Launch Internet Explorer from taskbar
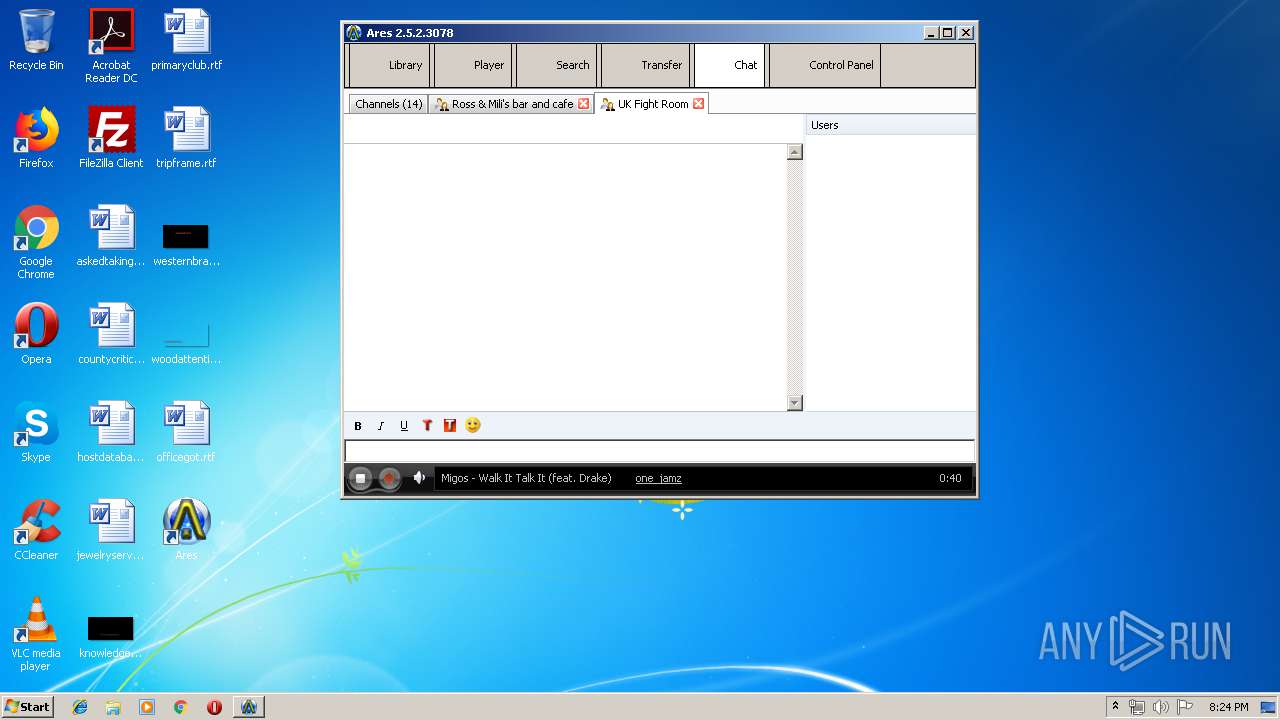 (x=80, y=707)
